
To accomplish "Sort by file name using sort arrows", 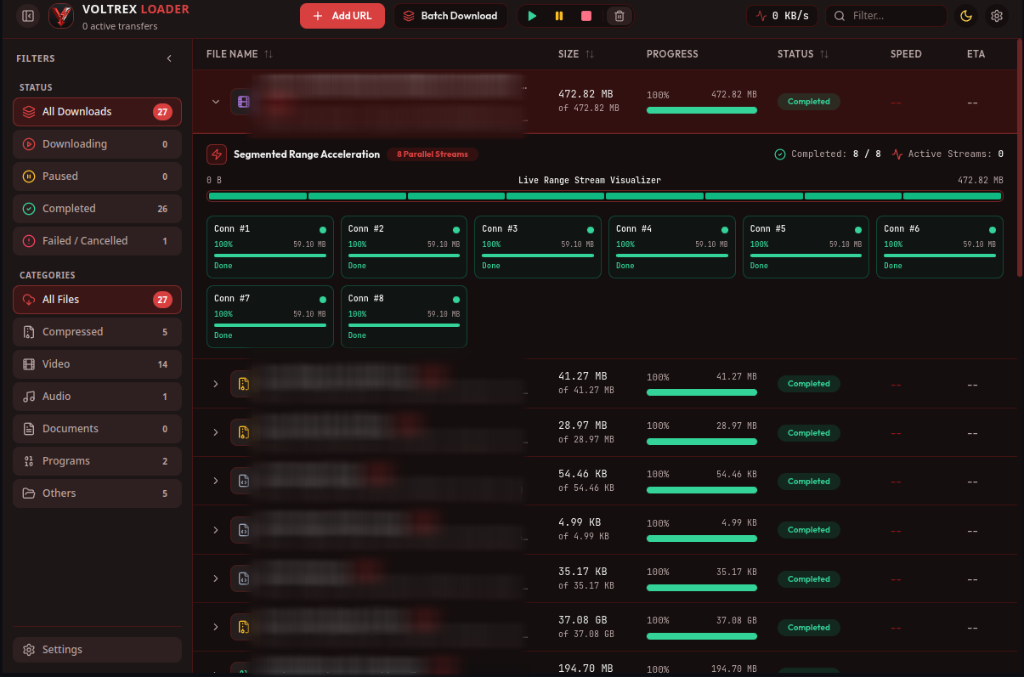I will [x=268, y=54].
